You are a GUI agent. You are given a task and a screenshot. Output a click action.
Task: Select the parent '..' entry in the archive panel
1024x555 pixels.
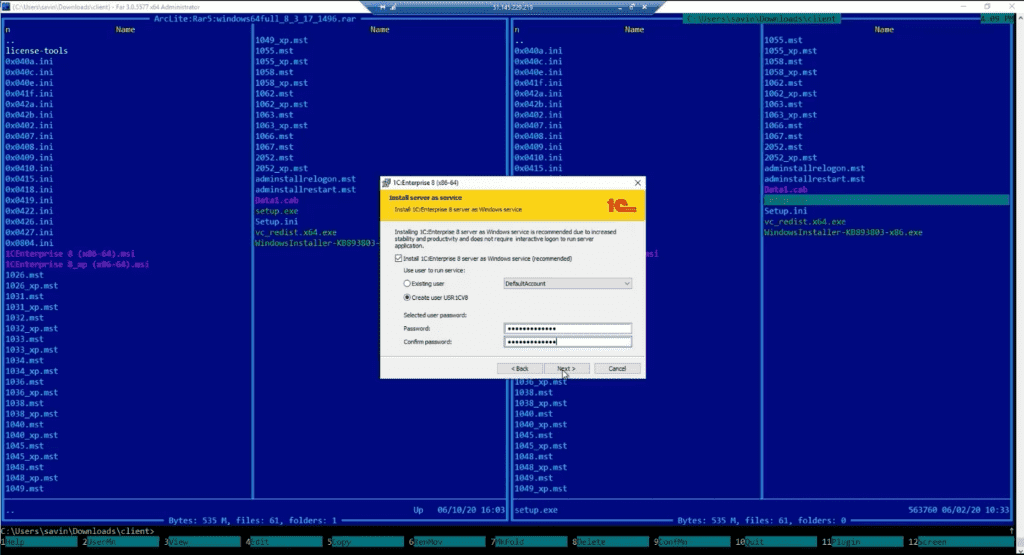[10, 40]
